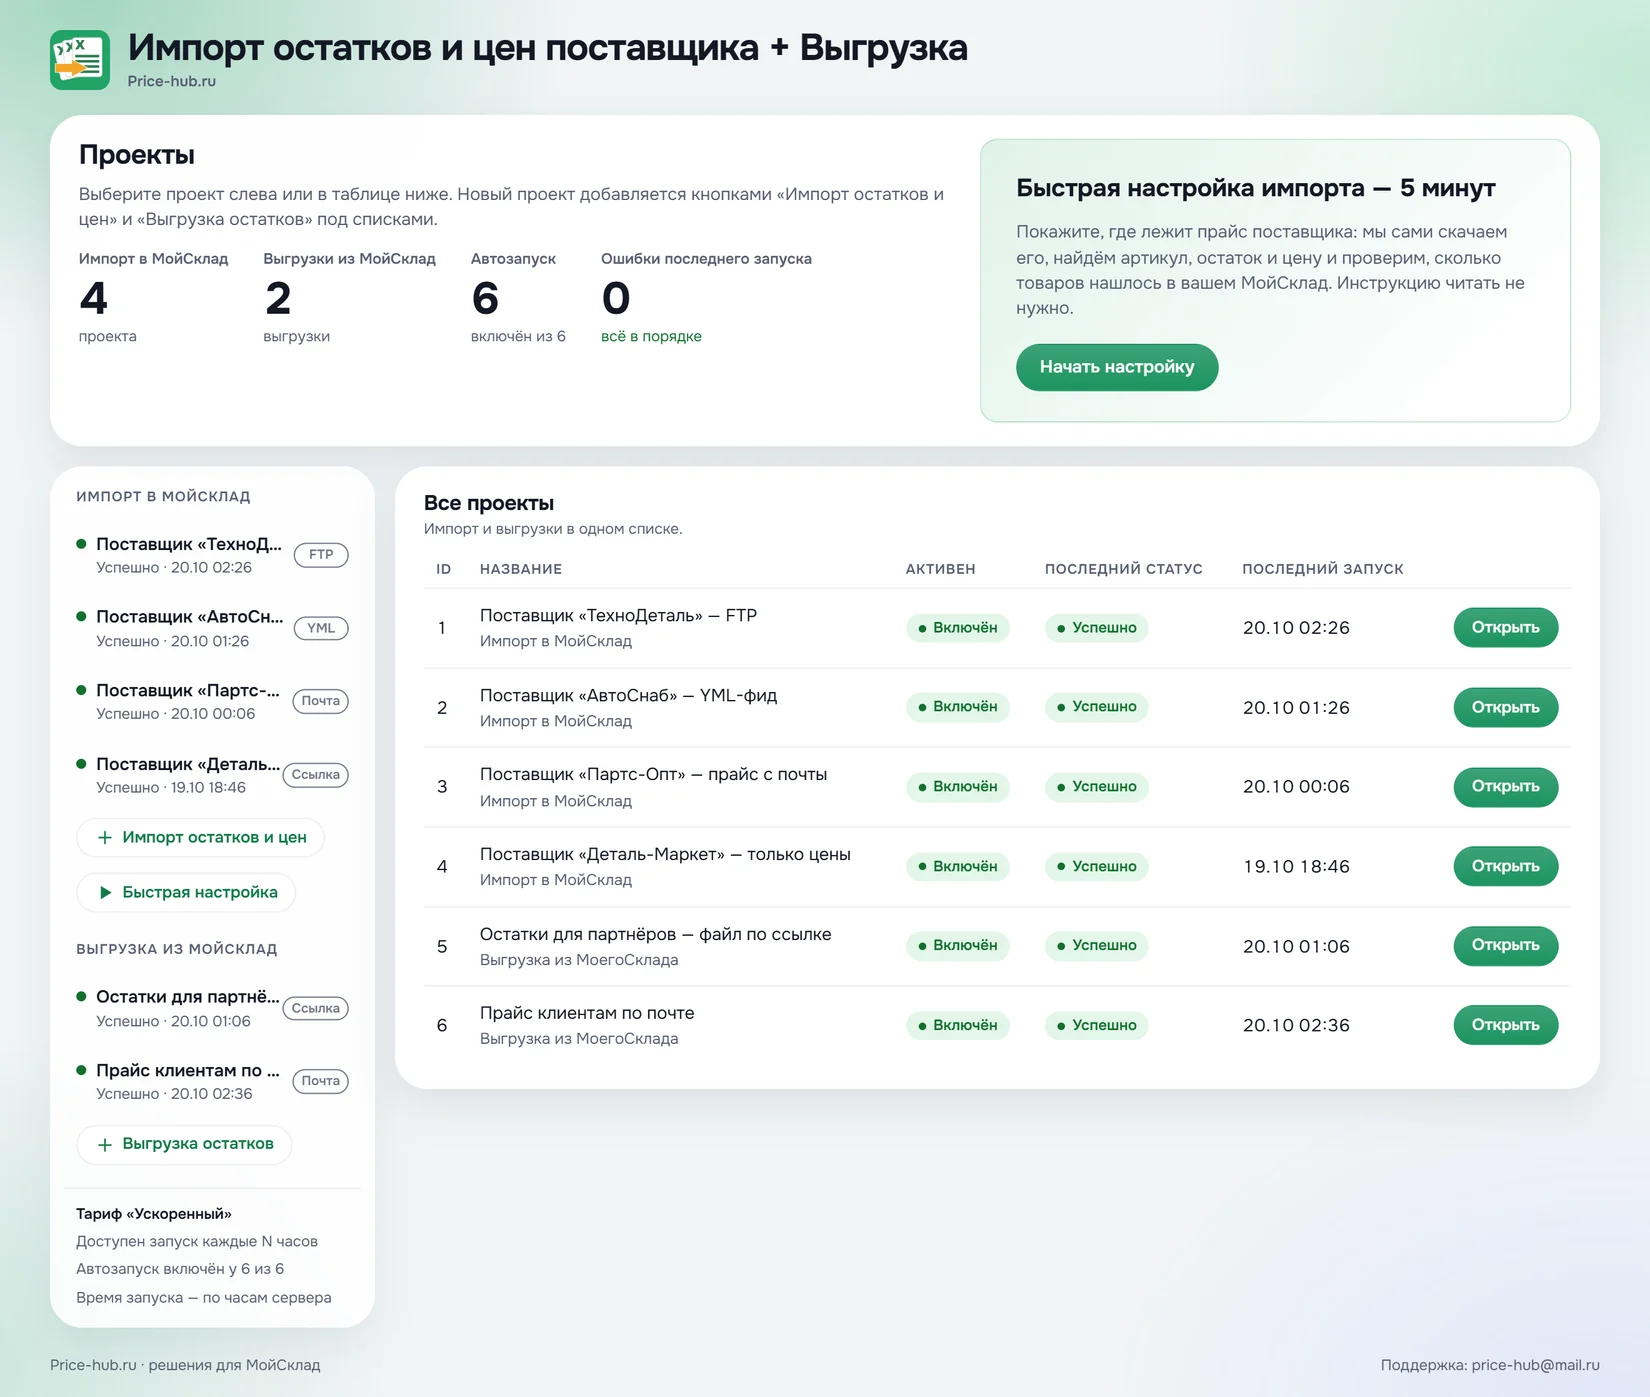
Task: Open project Поставщик «Партс-Опт» прайс с почты
Action: (1505, 787)
